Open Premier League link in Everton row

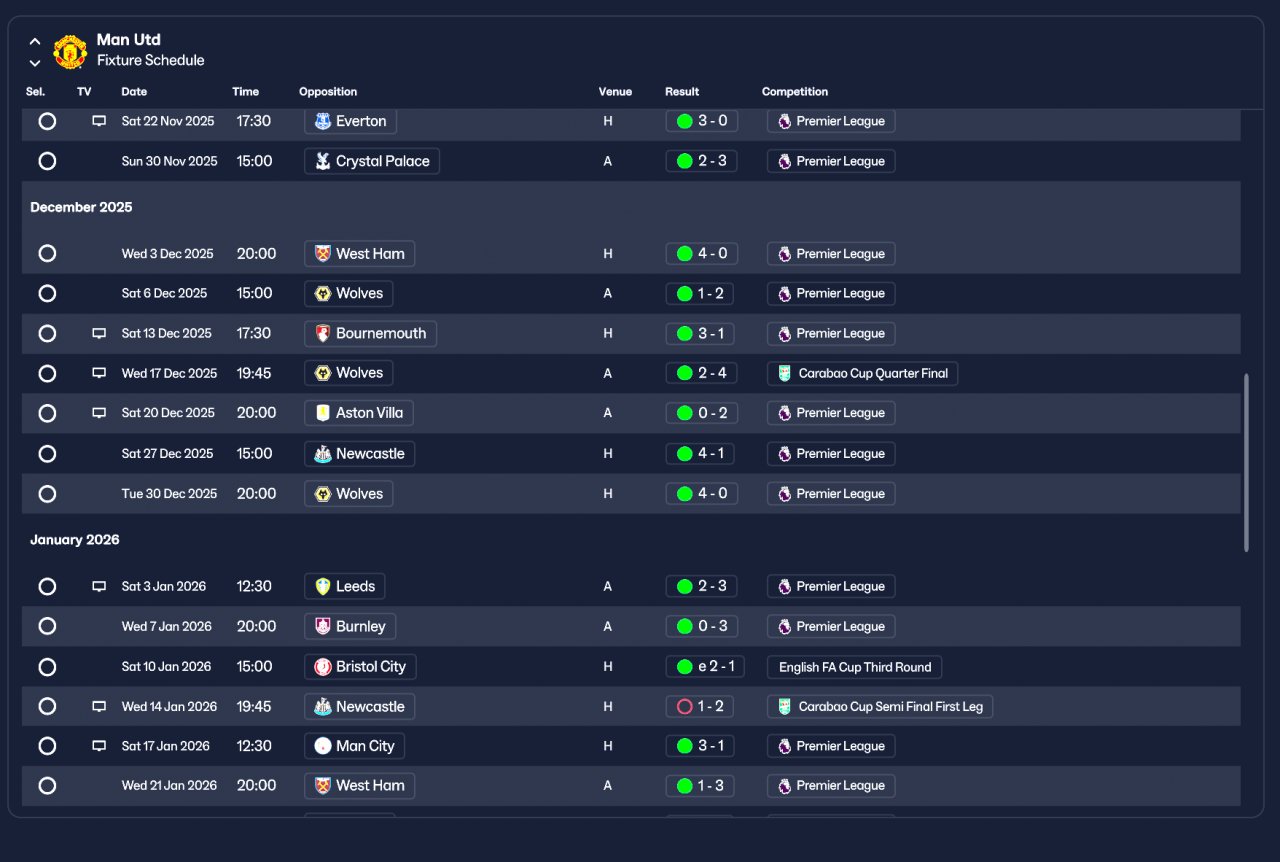pyautogui.click(x=831, y=121)
